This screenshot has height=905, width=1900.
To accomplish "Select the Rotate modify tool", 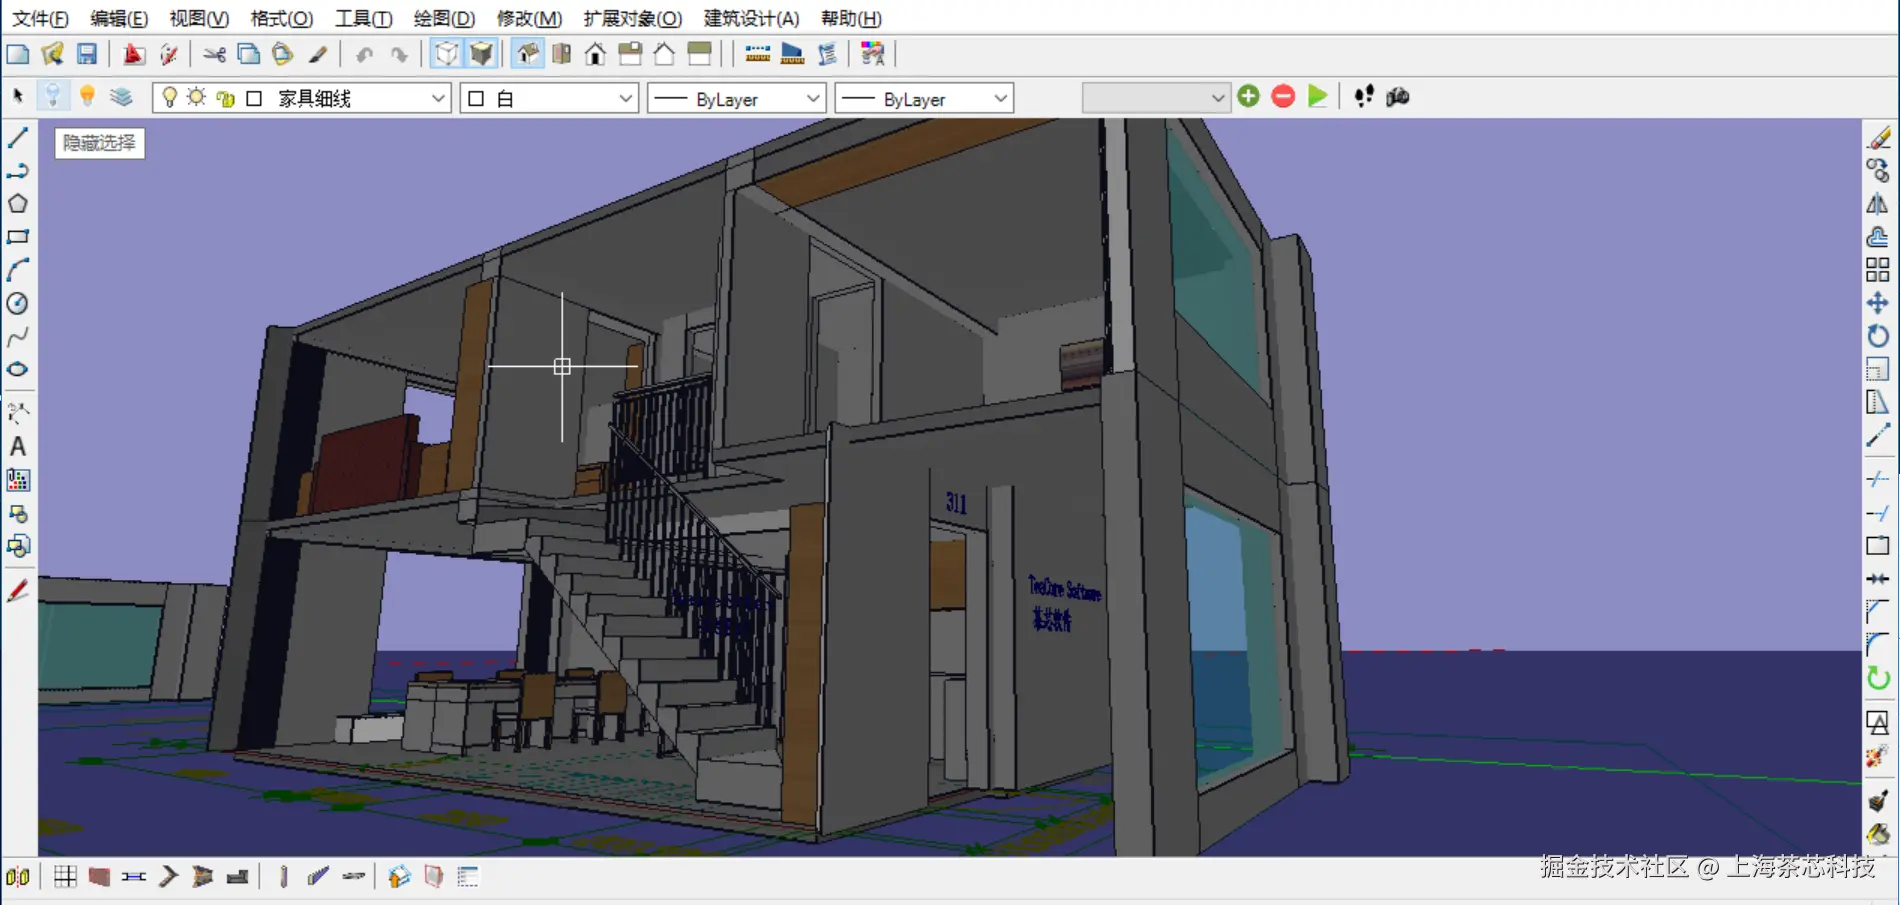I will [1877, 336].
